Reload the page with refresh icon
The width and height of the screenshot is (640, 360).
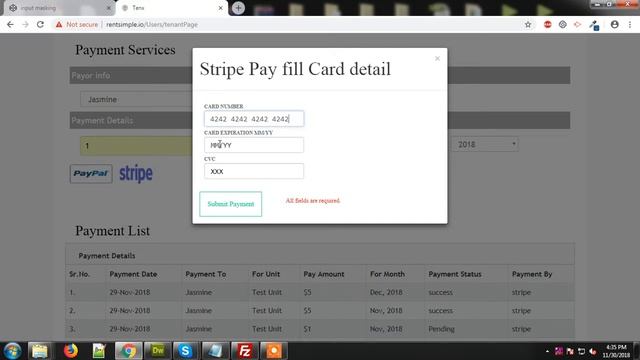coord(40,24)
